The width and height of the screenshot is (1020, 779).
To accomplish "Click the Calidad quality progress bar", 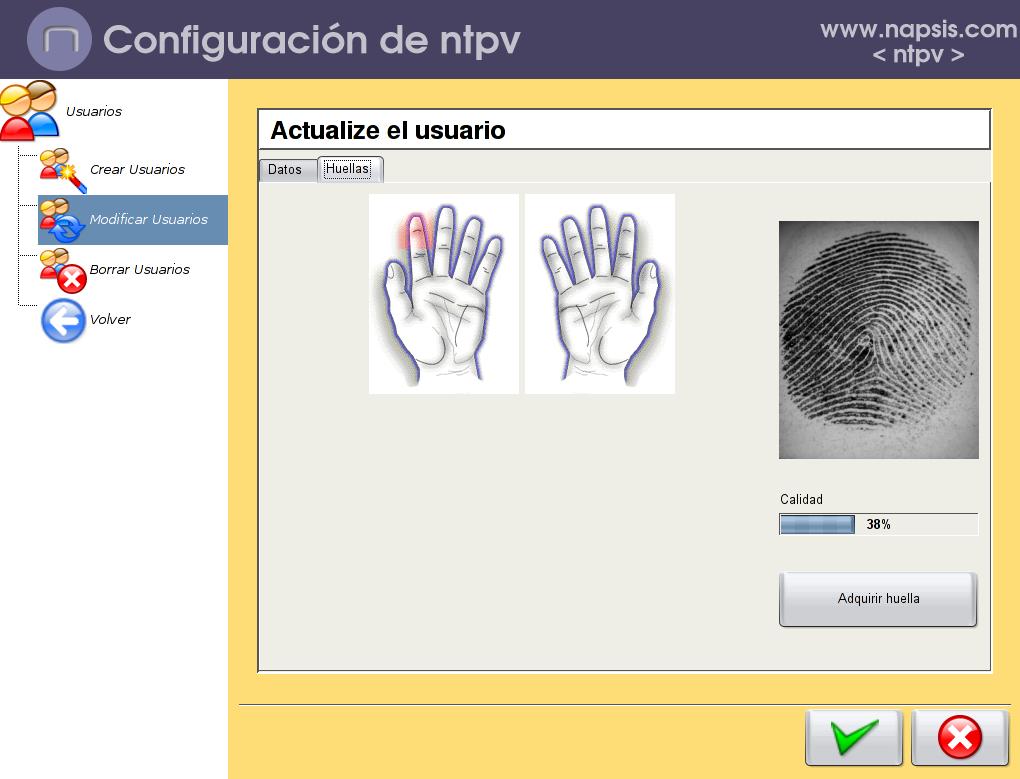I will click(x=877, y=524).
